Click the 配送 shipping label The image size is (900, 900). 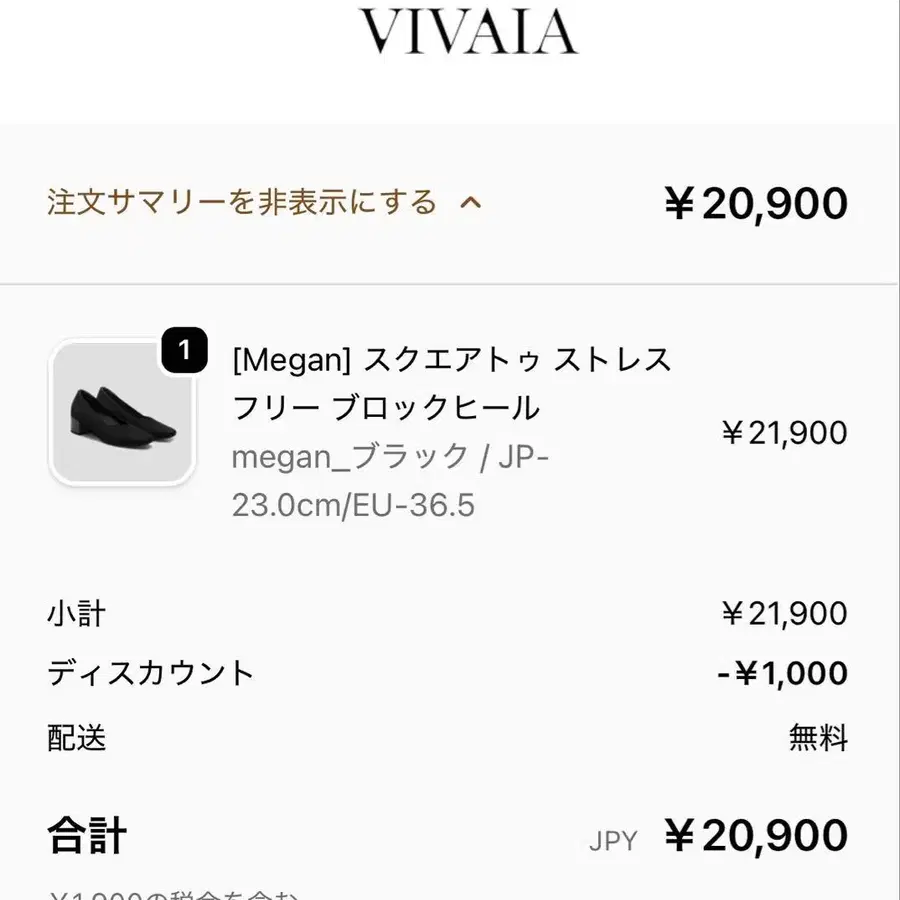(x=76, y=738)
